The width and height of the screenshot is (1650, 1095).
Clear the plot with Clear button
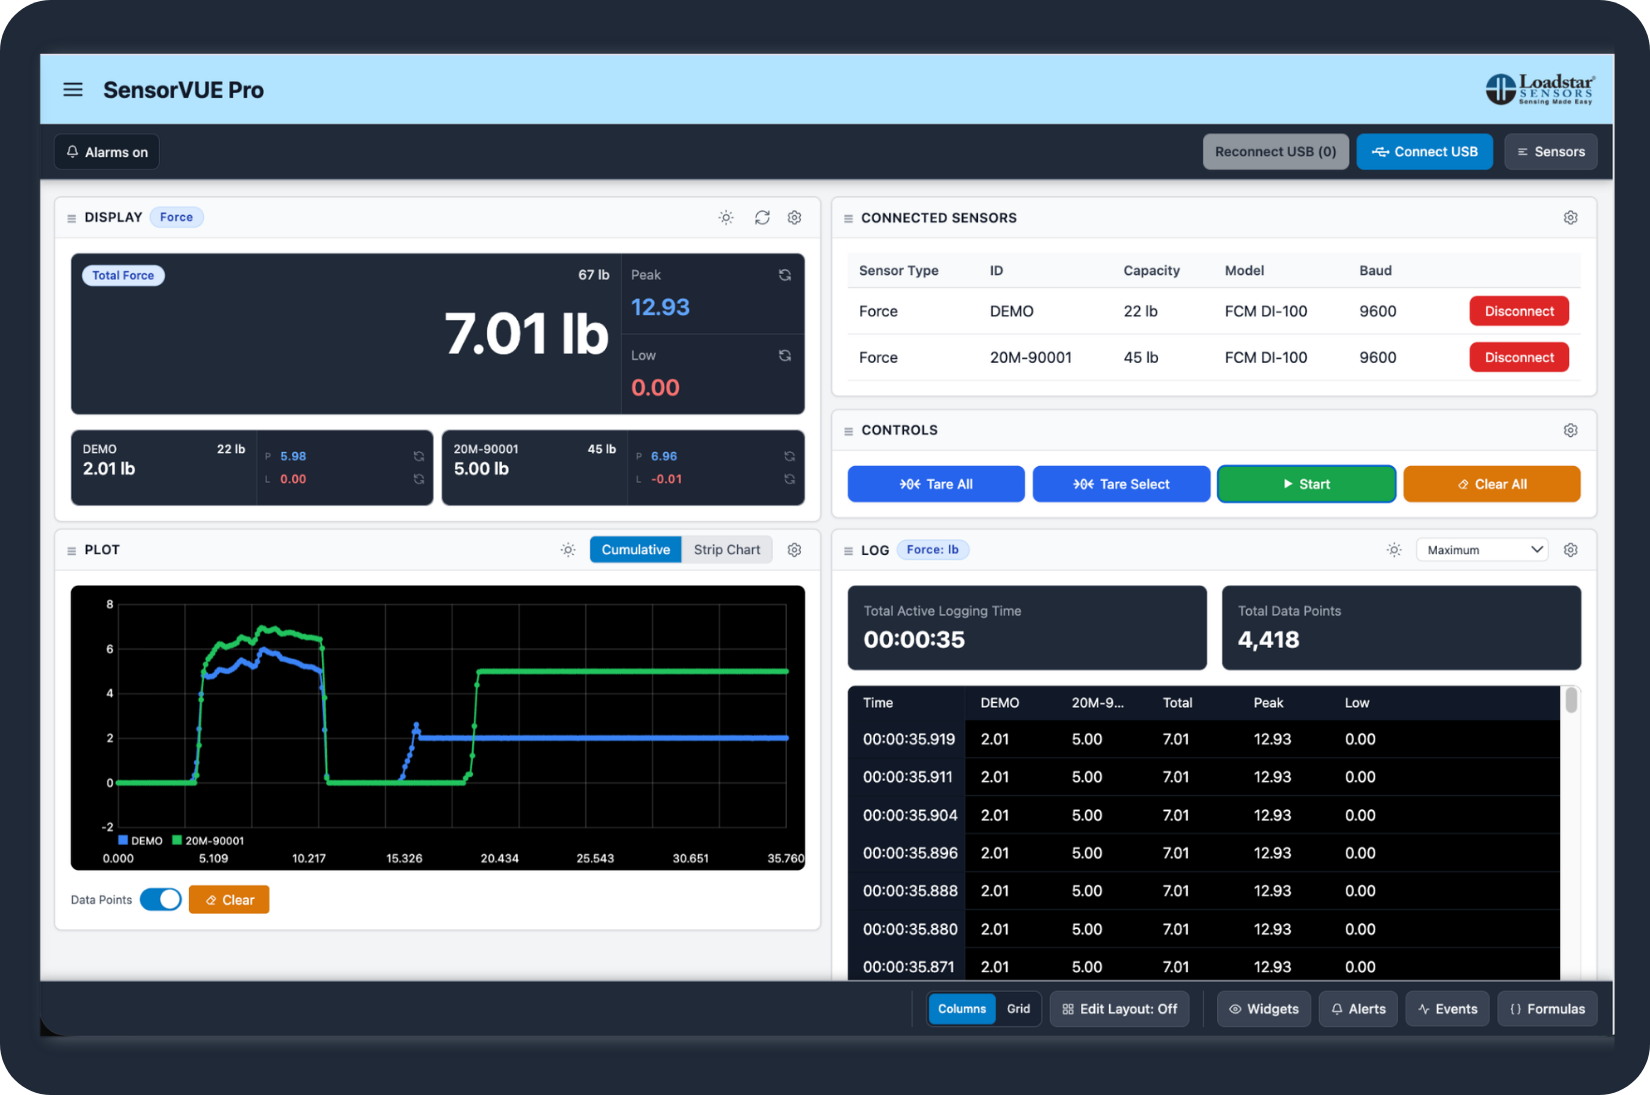[229, 900]
